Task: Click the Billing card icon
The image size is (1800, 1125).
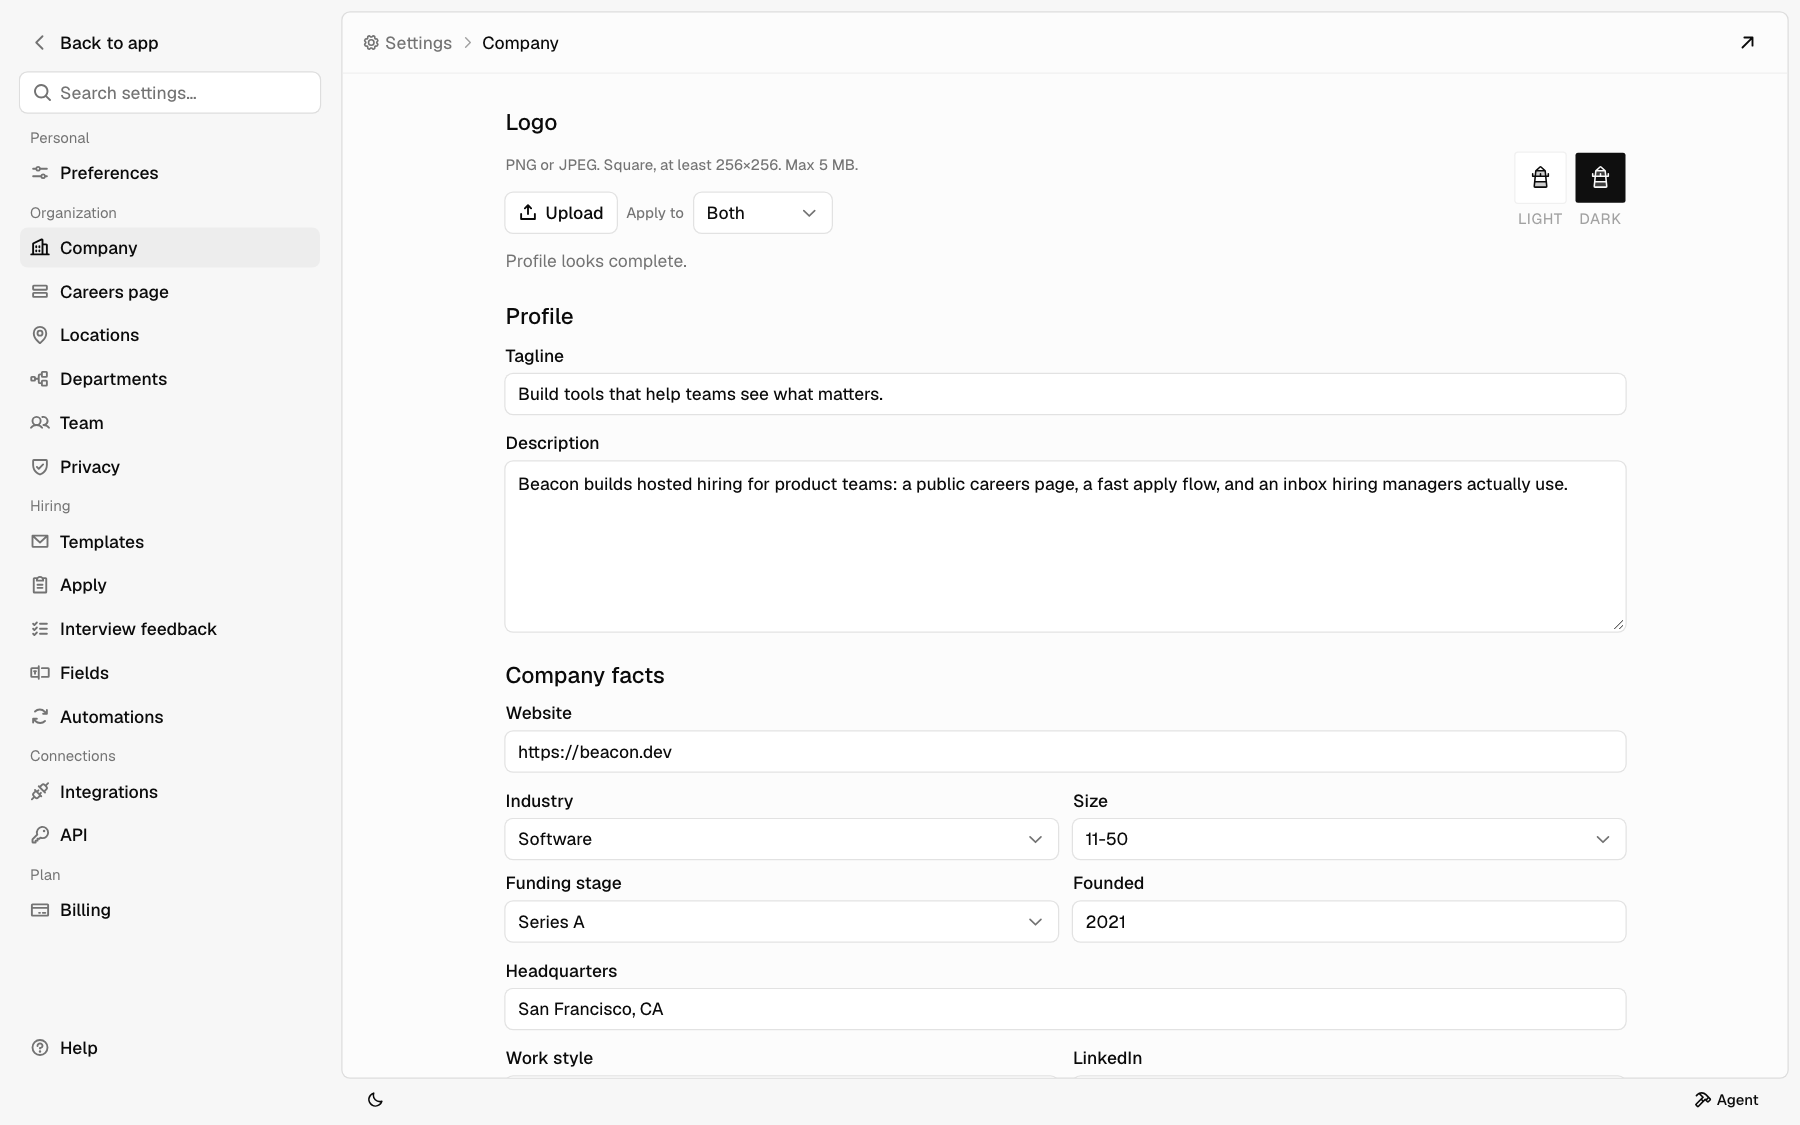Action: click(40, 910)
